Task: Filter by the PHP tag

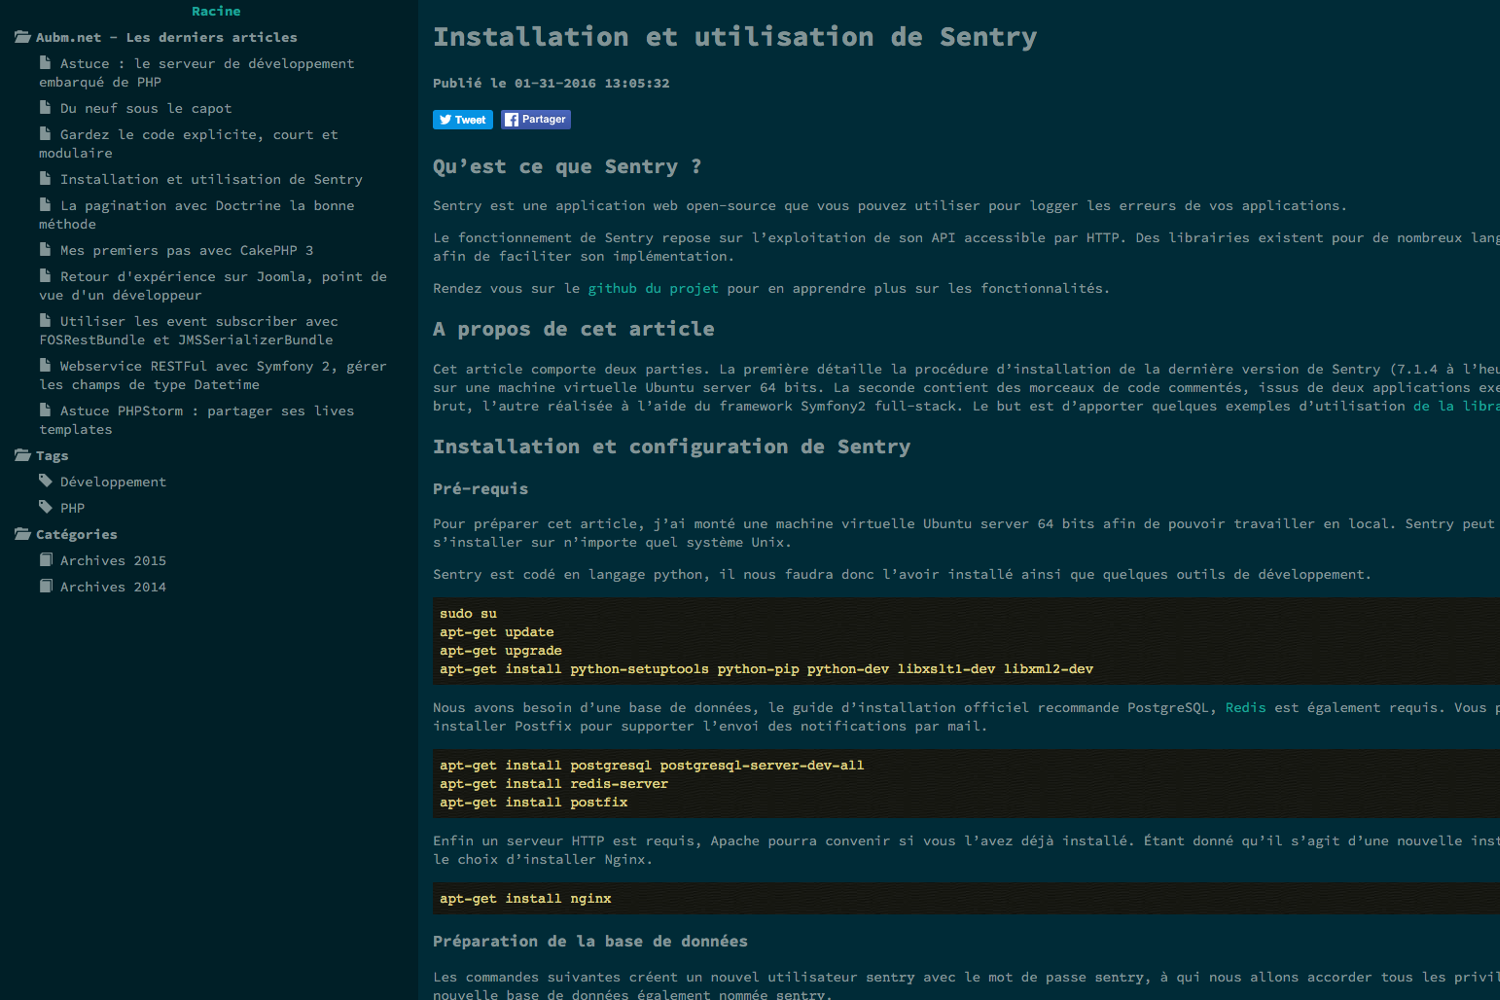Action: [x=72, y=508]
